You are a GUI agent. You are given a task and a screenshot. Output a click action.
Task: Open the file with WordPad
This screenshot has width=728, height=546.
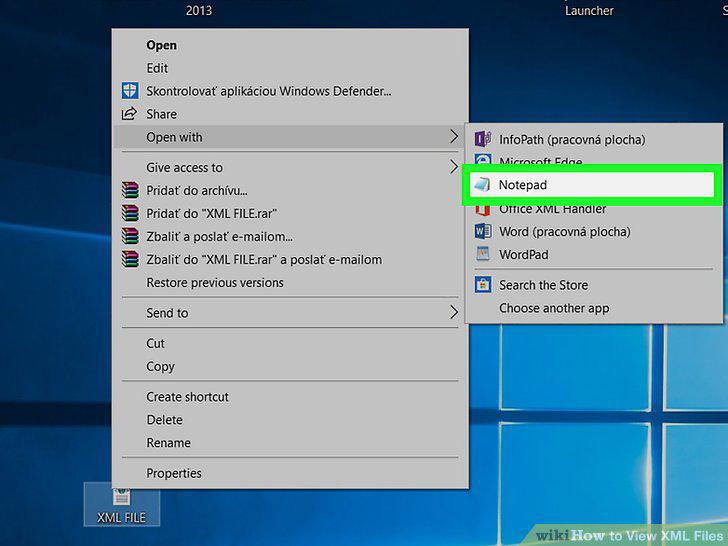[594, 254]
